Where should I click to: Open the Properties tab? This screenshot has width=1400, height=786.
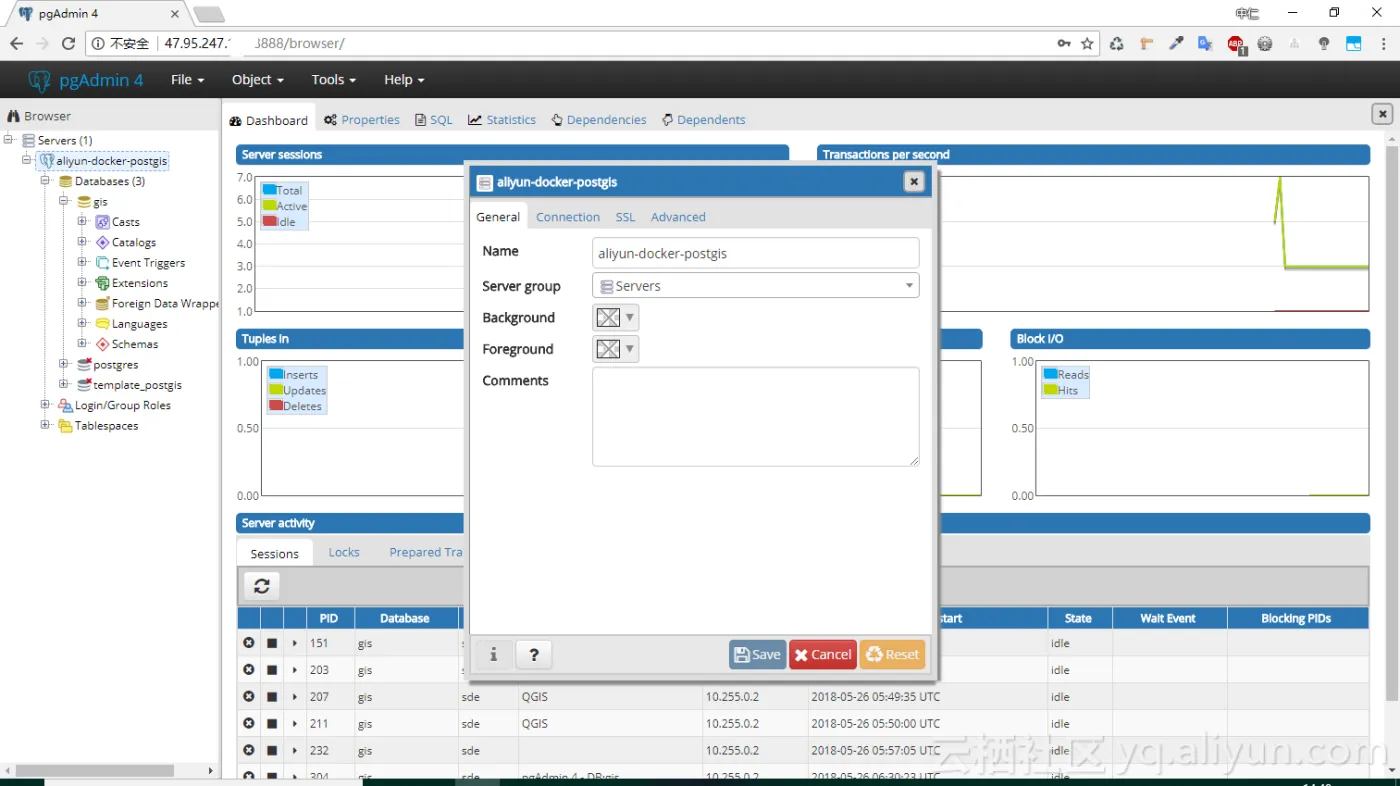[361, 120]
